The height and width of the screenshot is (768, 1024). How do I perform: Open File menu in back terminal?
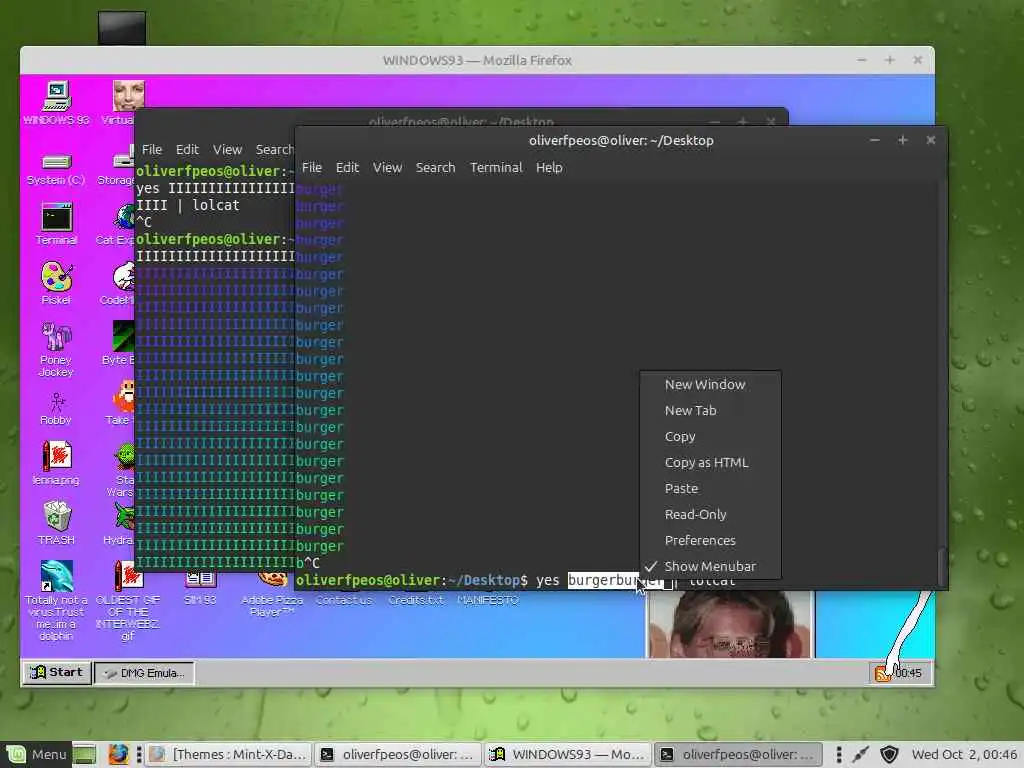click(x=152, y=150)
